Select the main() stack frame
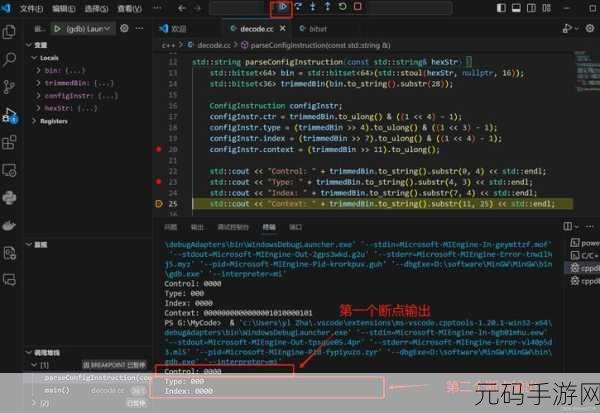Image resolution: width=600 pixels, height=413 pixels. coord(57,390)
